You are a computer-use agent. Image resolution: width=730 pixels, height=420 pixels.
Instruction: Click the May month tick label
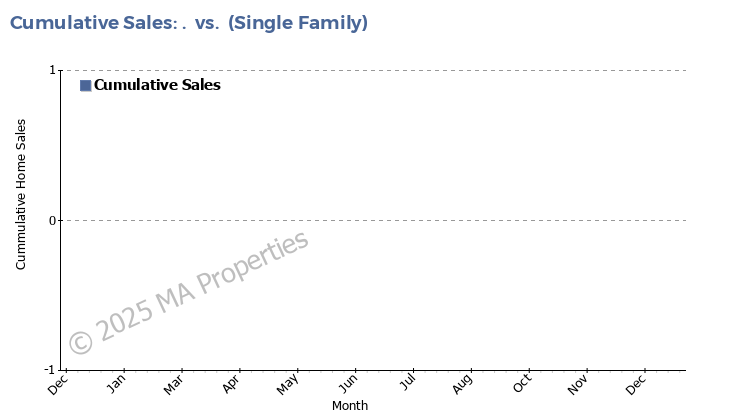289,382
